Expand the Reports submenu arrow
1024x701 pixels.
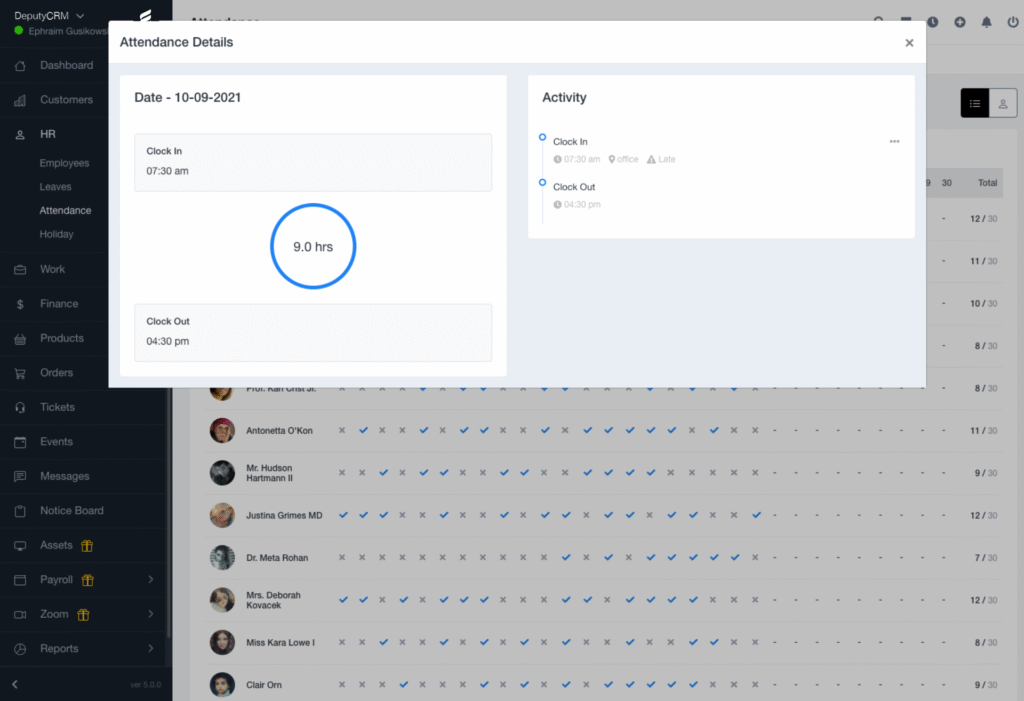151,649
